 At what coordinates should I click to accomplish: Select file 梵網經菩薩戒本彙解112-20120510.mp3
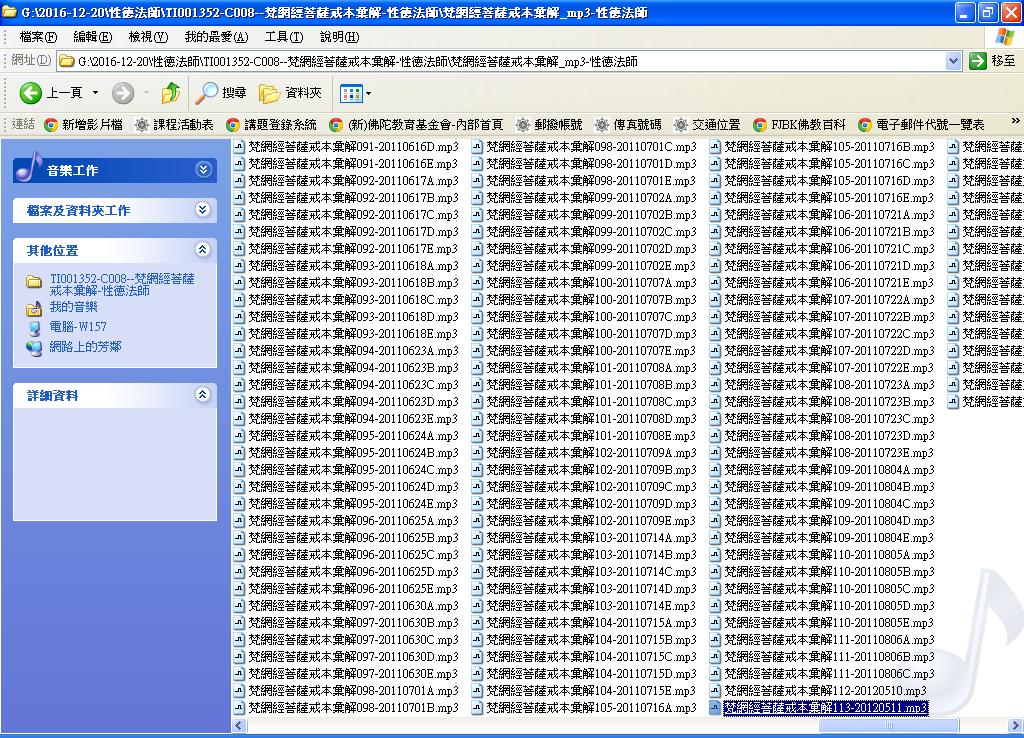824,691
